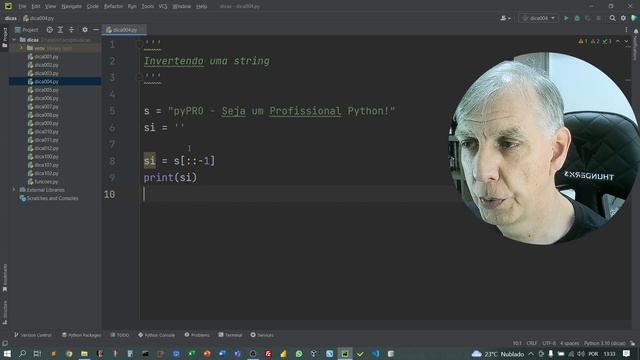The width and height of the screenshot is (640, 360).
Task: Open the Python Console tool window
Action: 156,335
